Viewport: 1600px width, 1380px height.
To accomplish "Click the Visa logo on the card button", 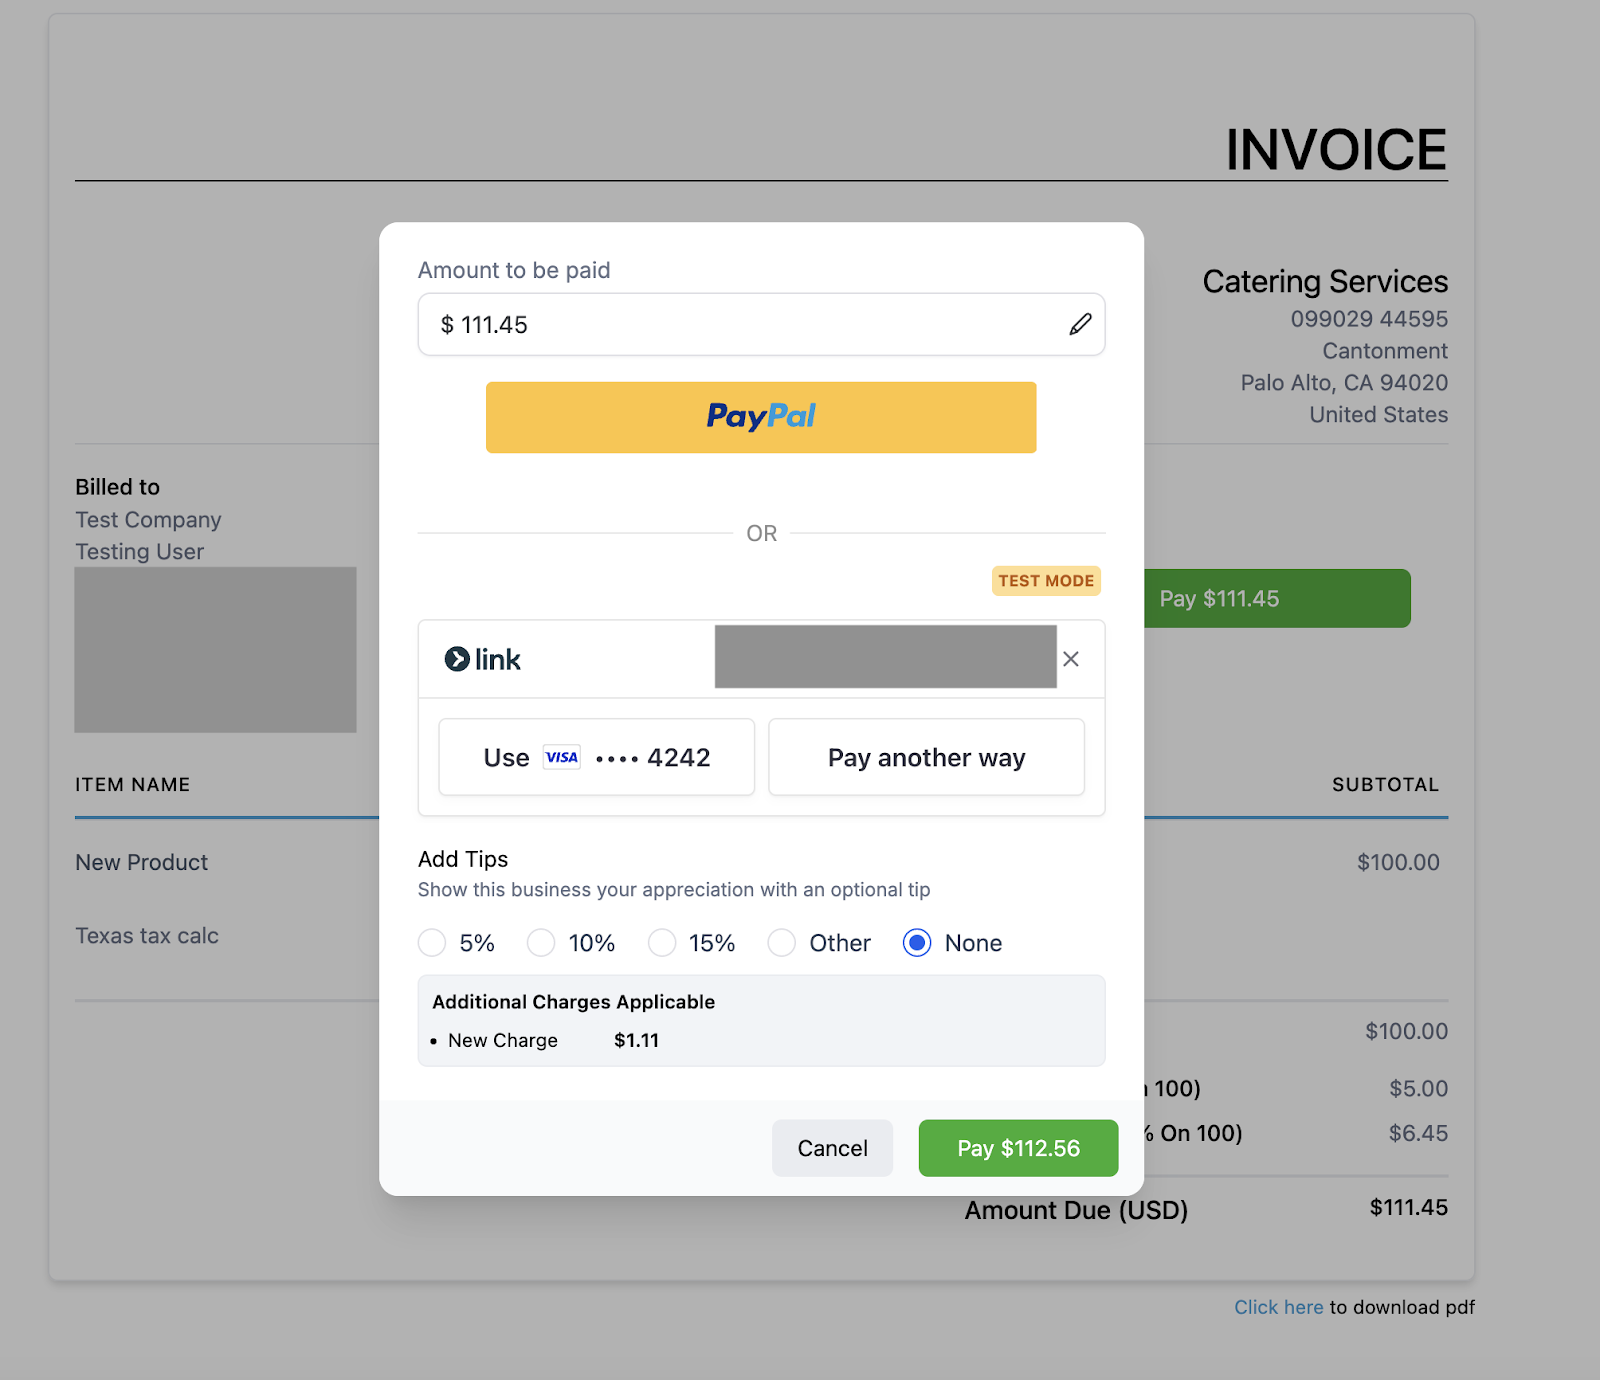I will coord(561,757).
